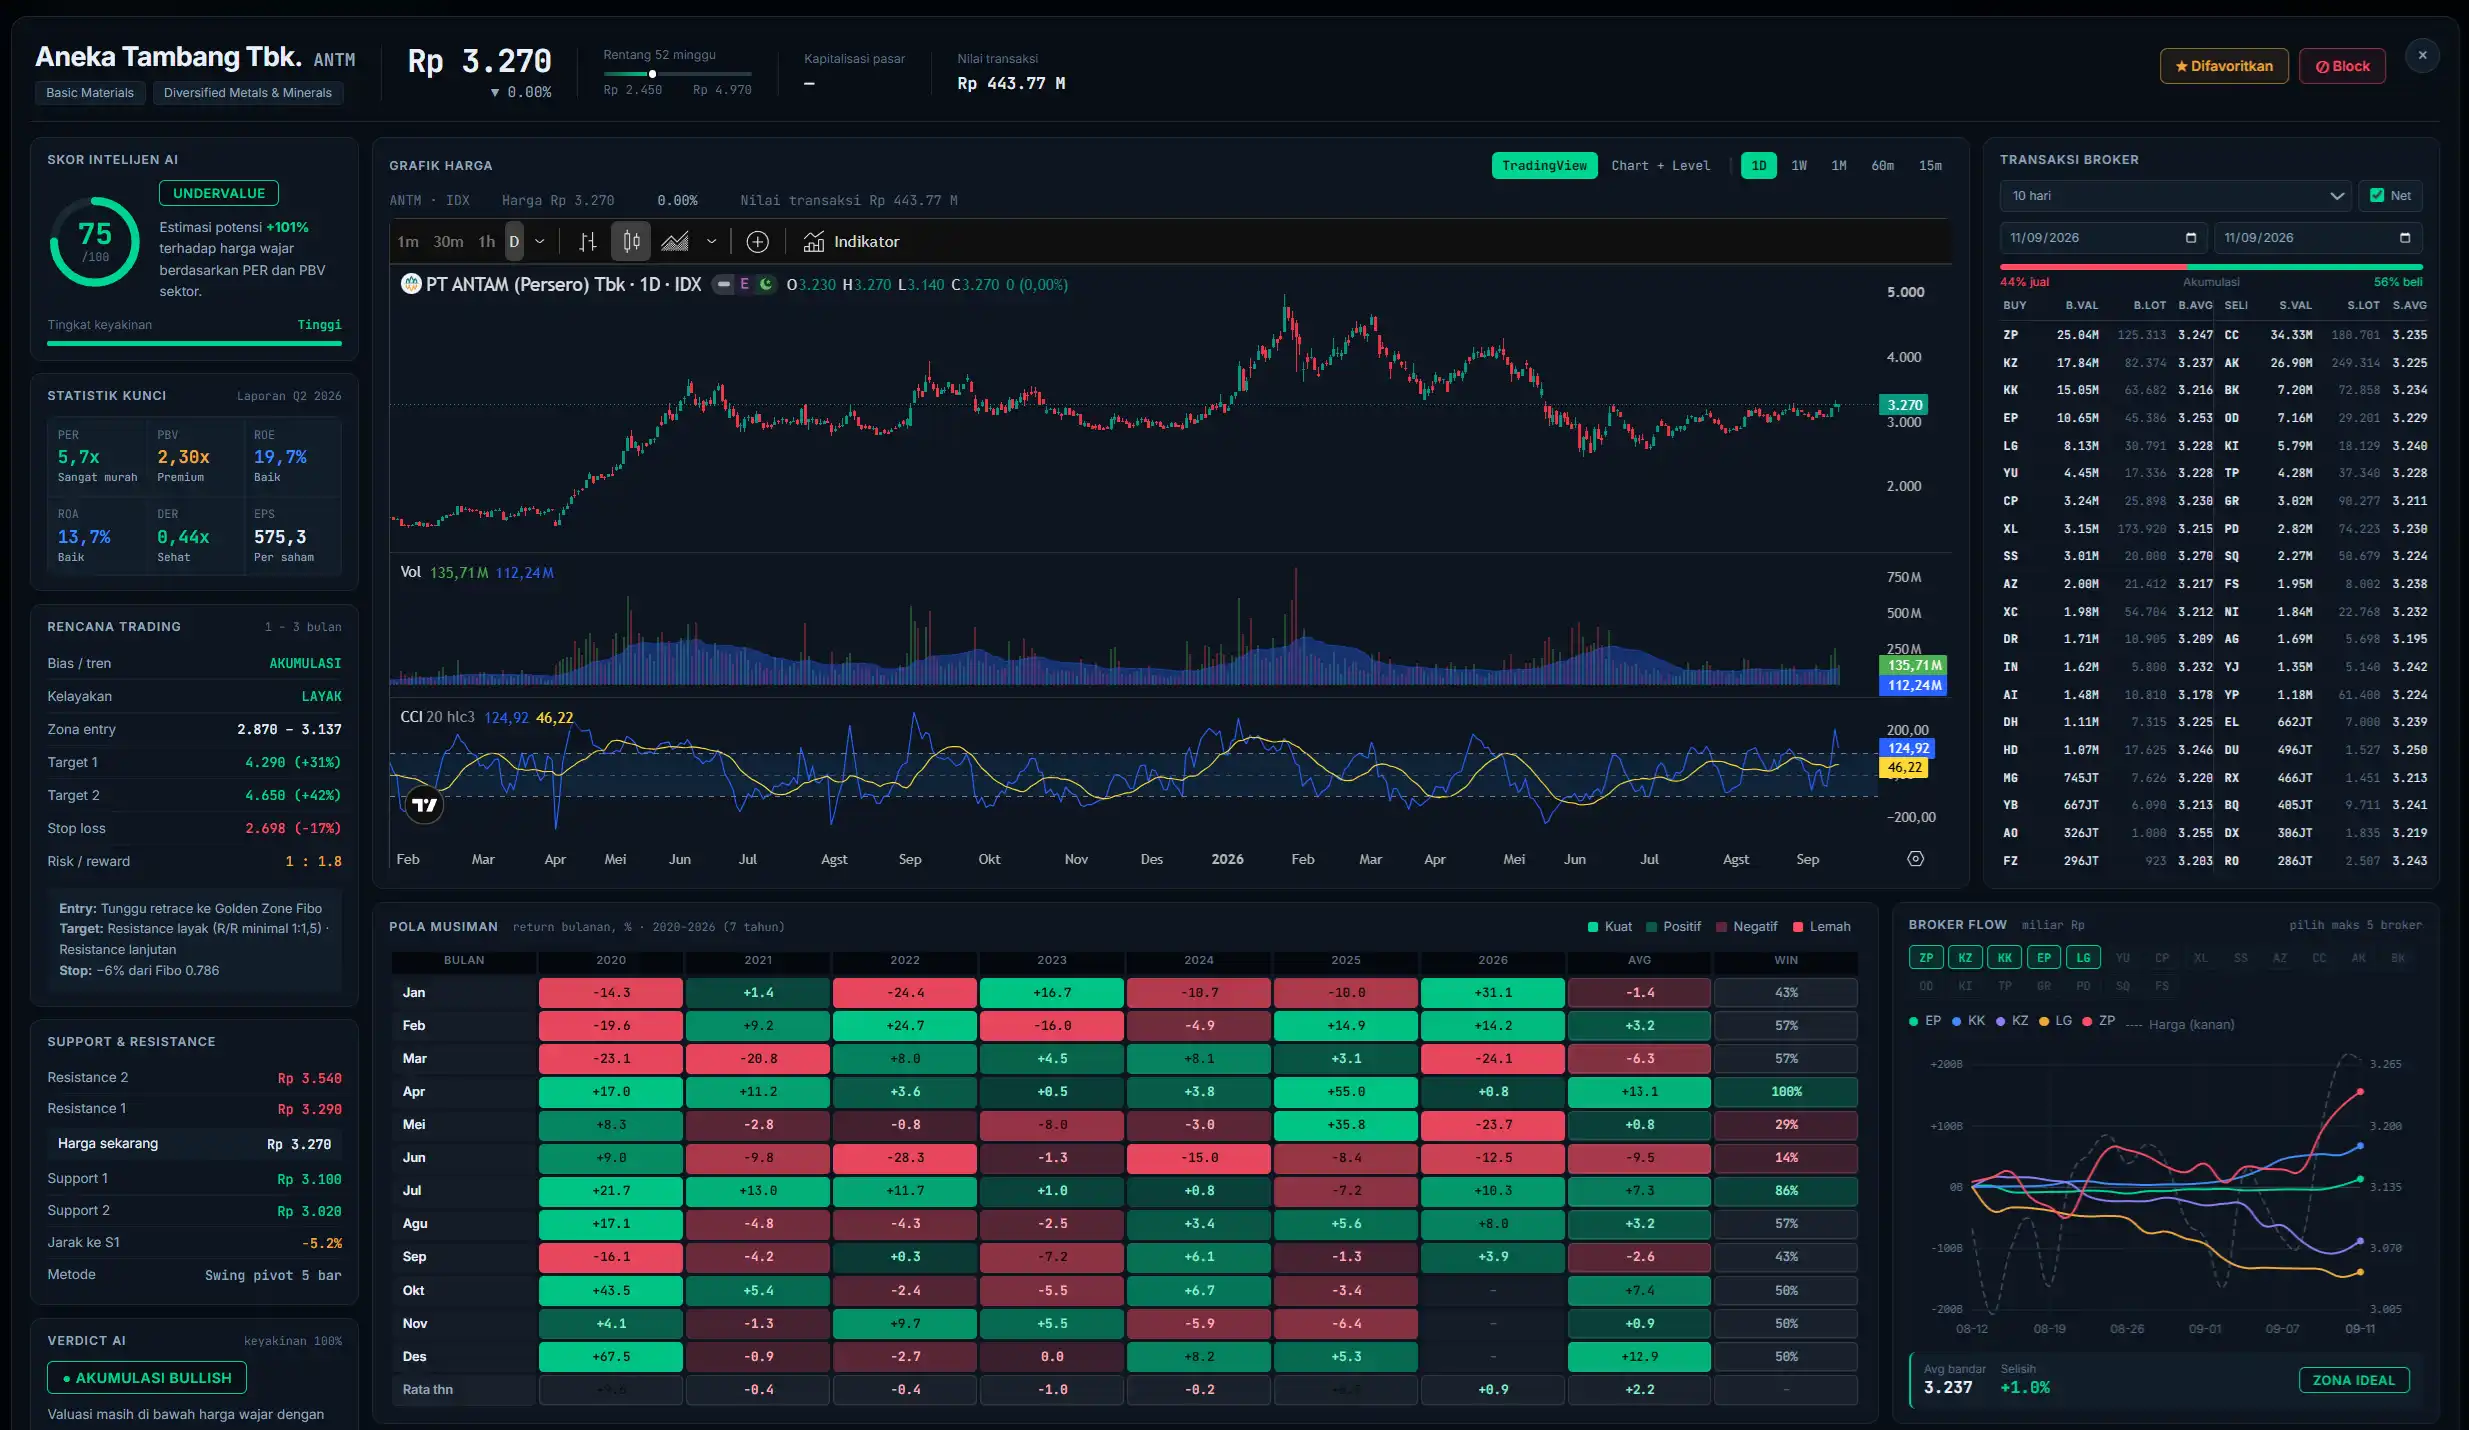Open calendar picker on the end date
Screen dimensions: 2469x1430
coord(2405,238)
